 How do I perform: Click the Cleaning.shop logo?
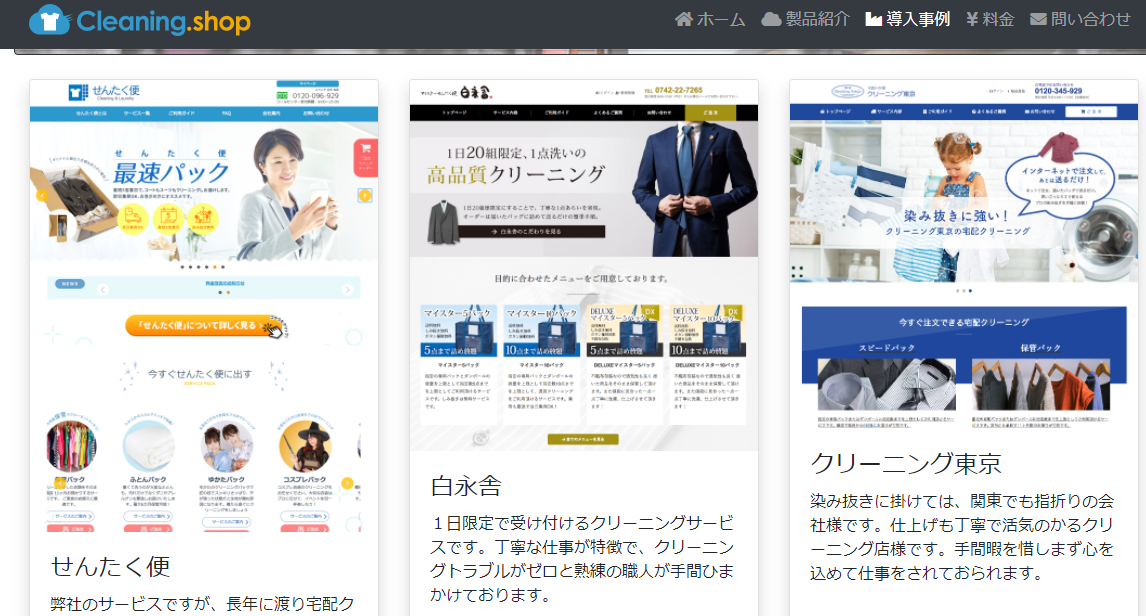point(140,21)
